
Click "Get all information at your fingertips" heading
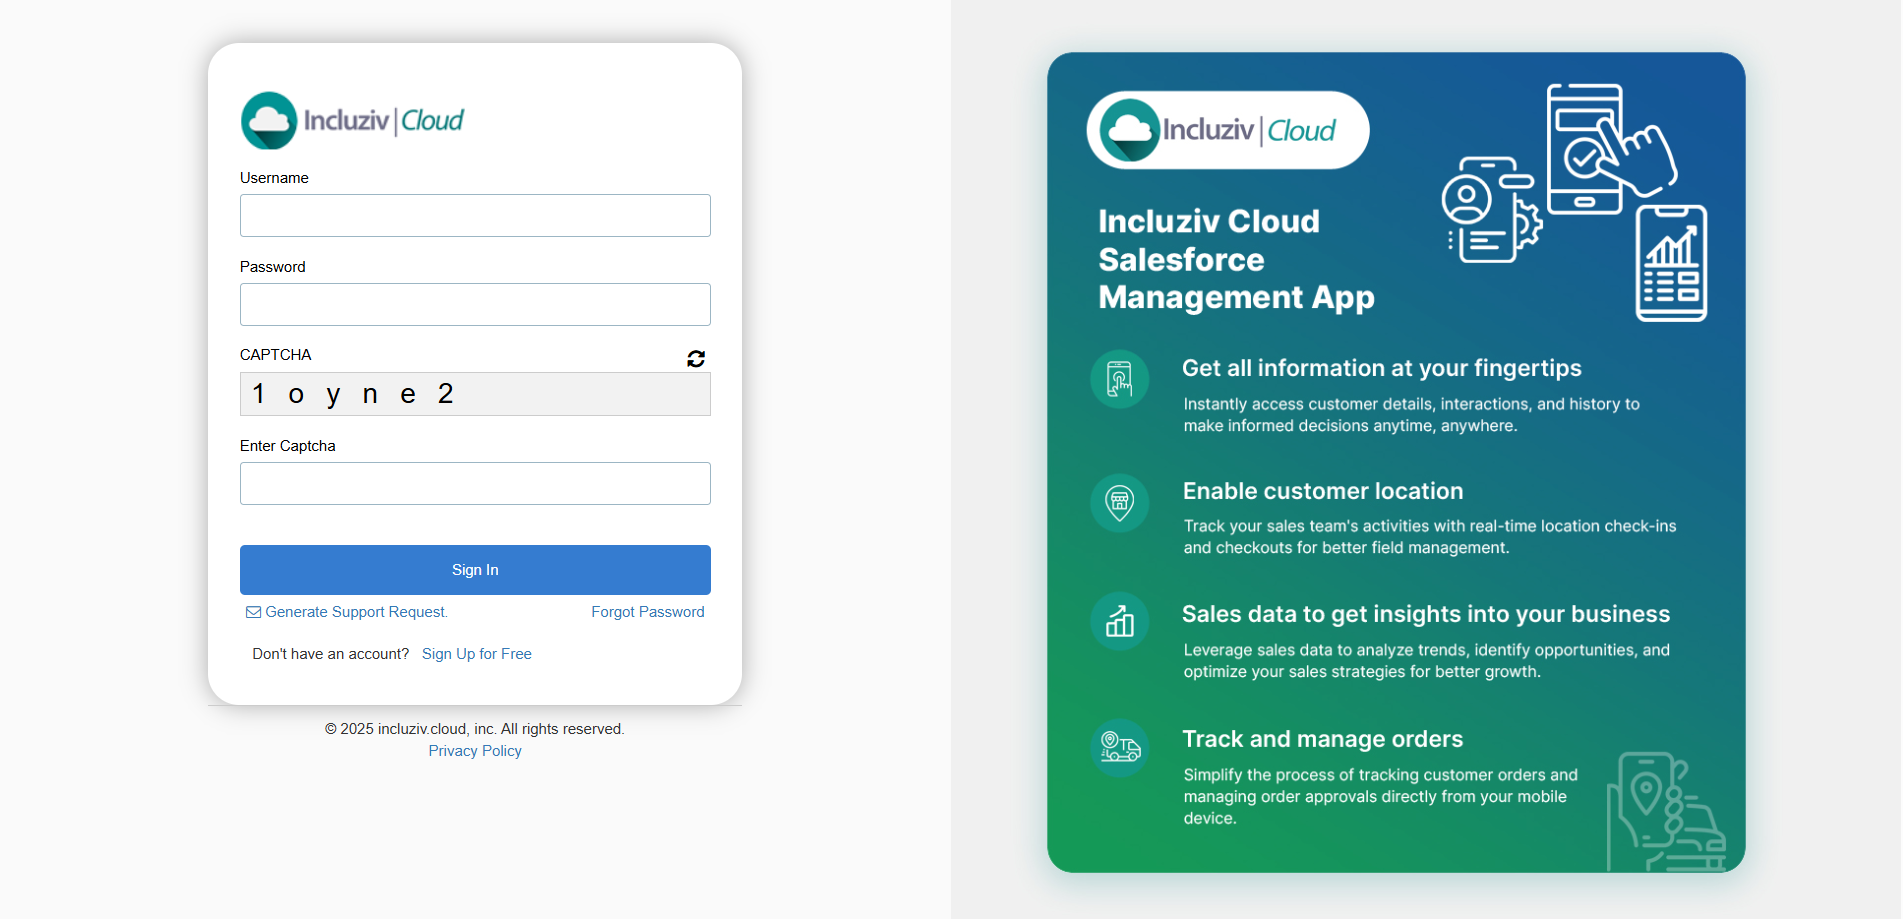[1382, 368]
